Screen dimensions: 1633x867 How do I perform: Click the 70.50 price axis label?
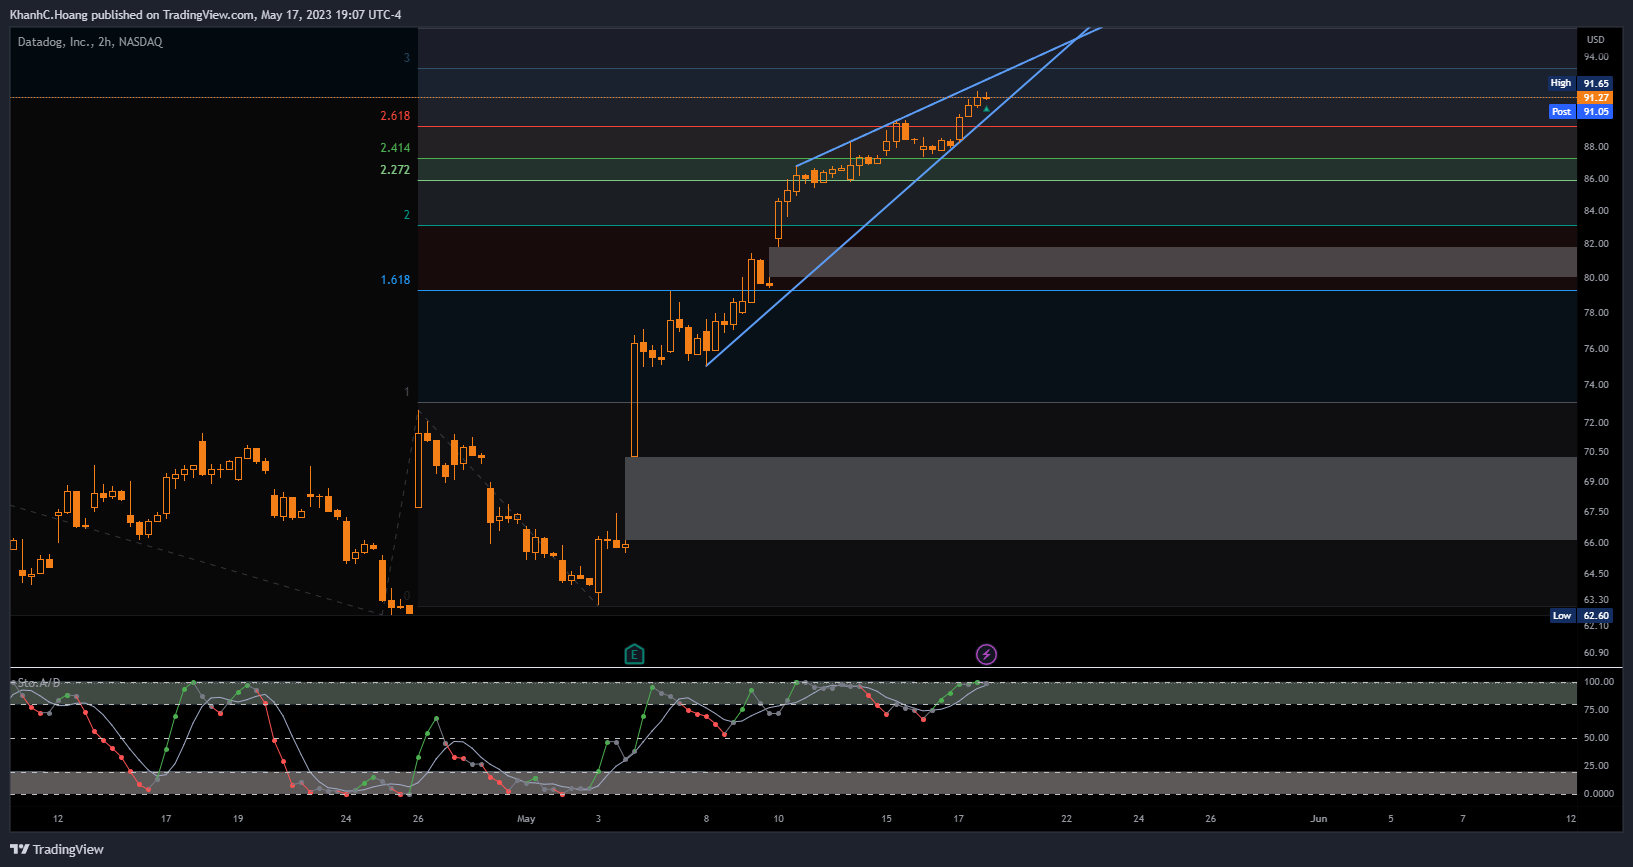point(1596,452)
